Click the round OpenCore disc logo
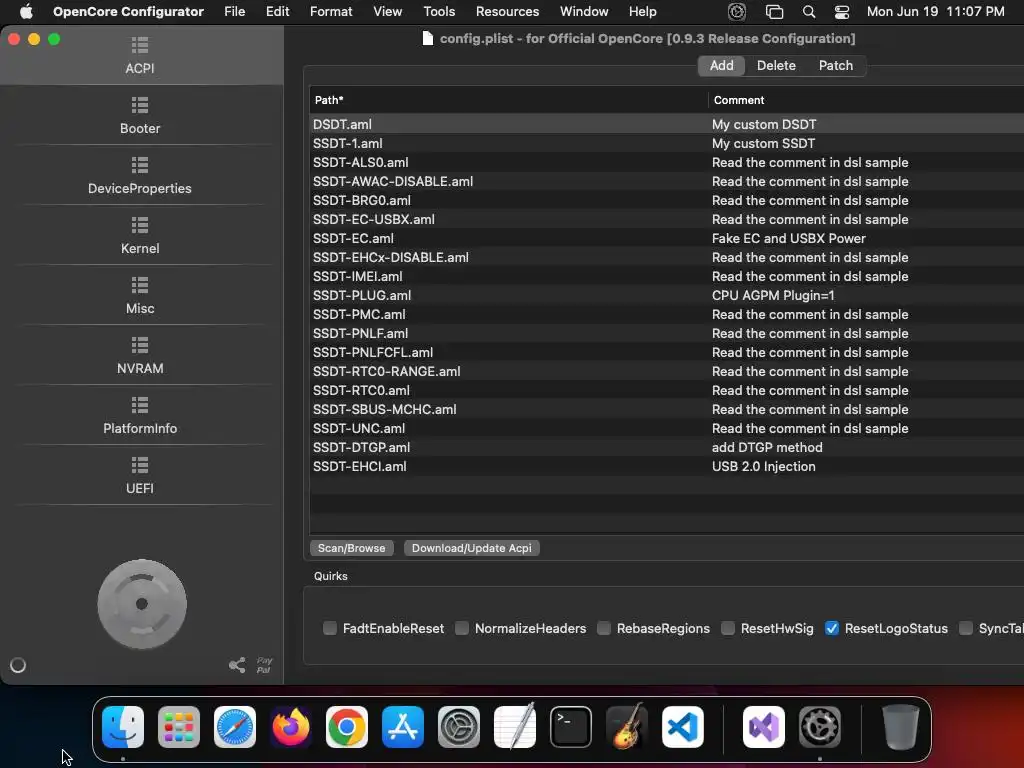 tap(142, 604)
